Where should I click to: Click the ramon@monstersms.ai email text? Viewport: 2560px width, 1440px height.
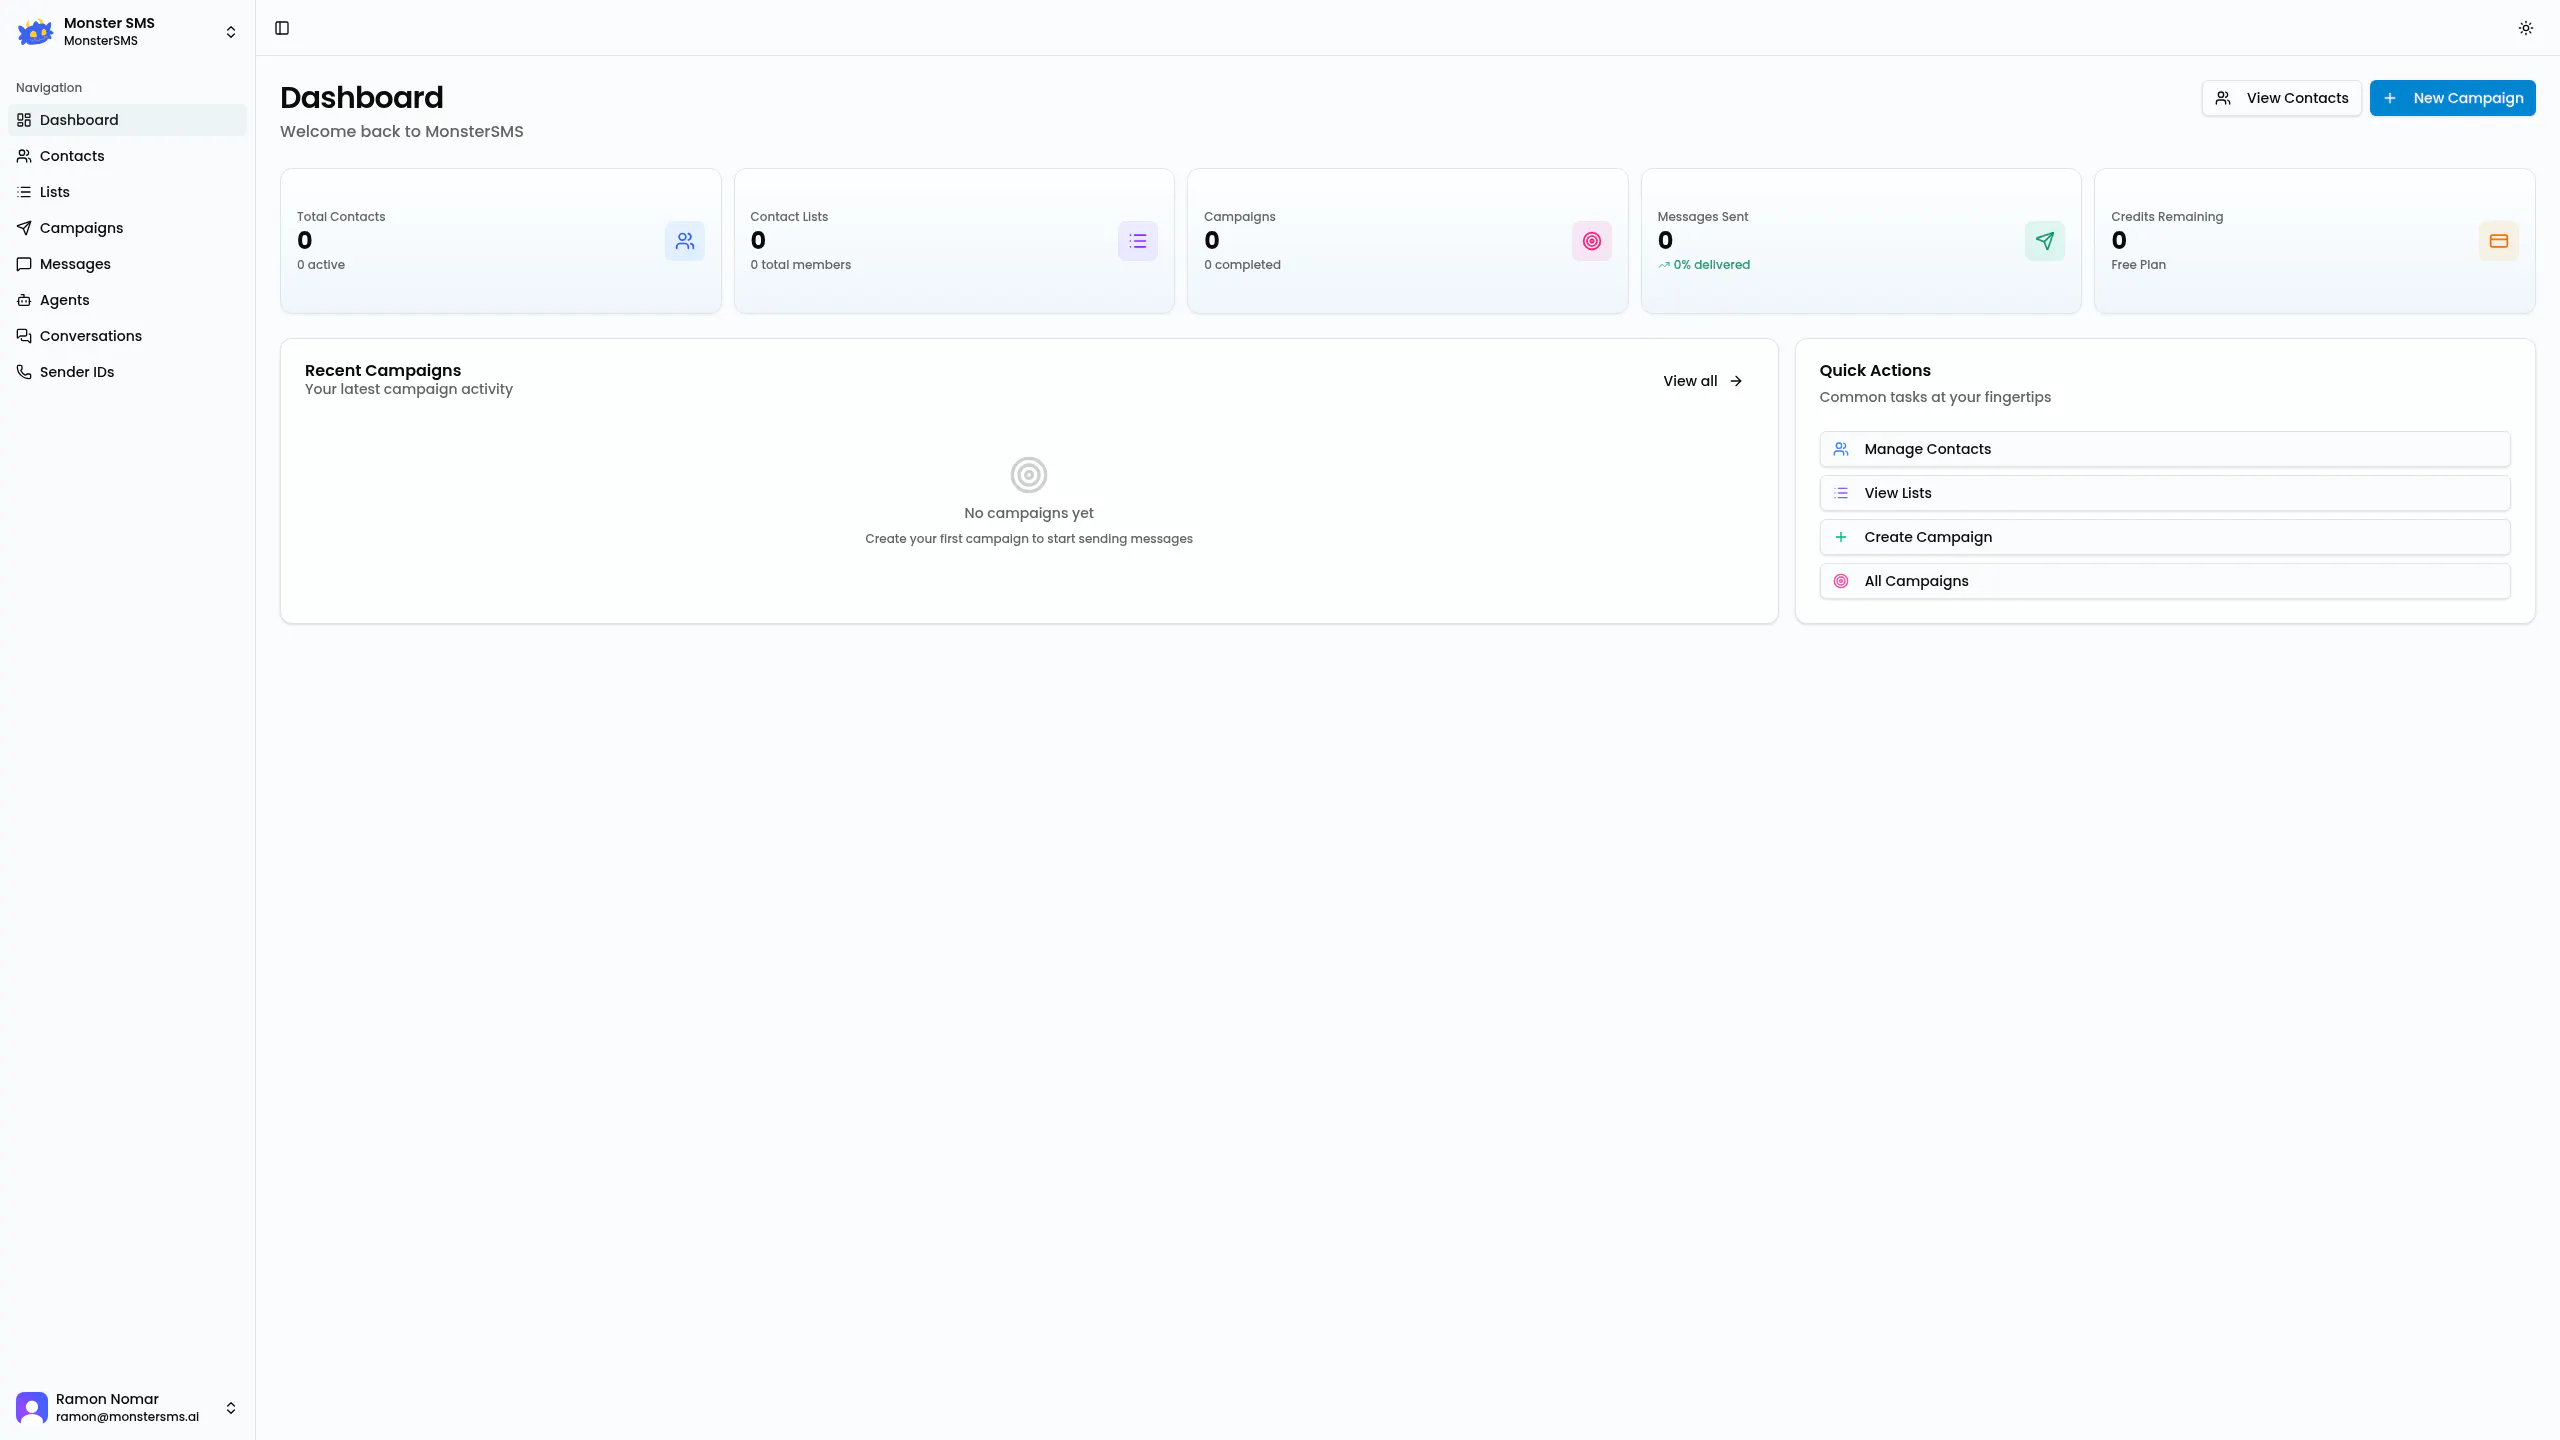click(127, 1417)
